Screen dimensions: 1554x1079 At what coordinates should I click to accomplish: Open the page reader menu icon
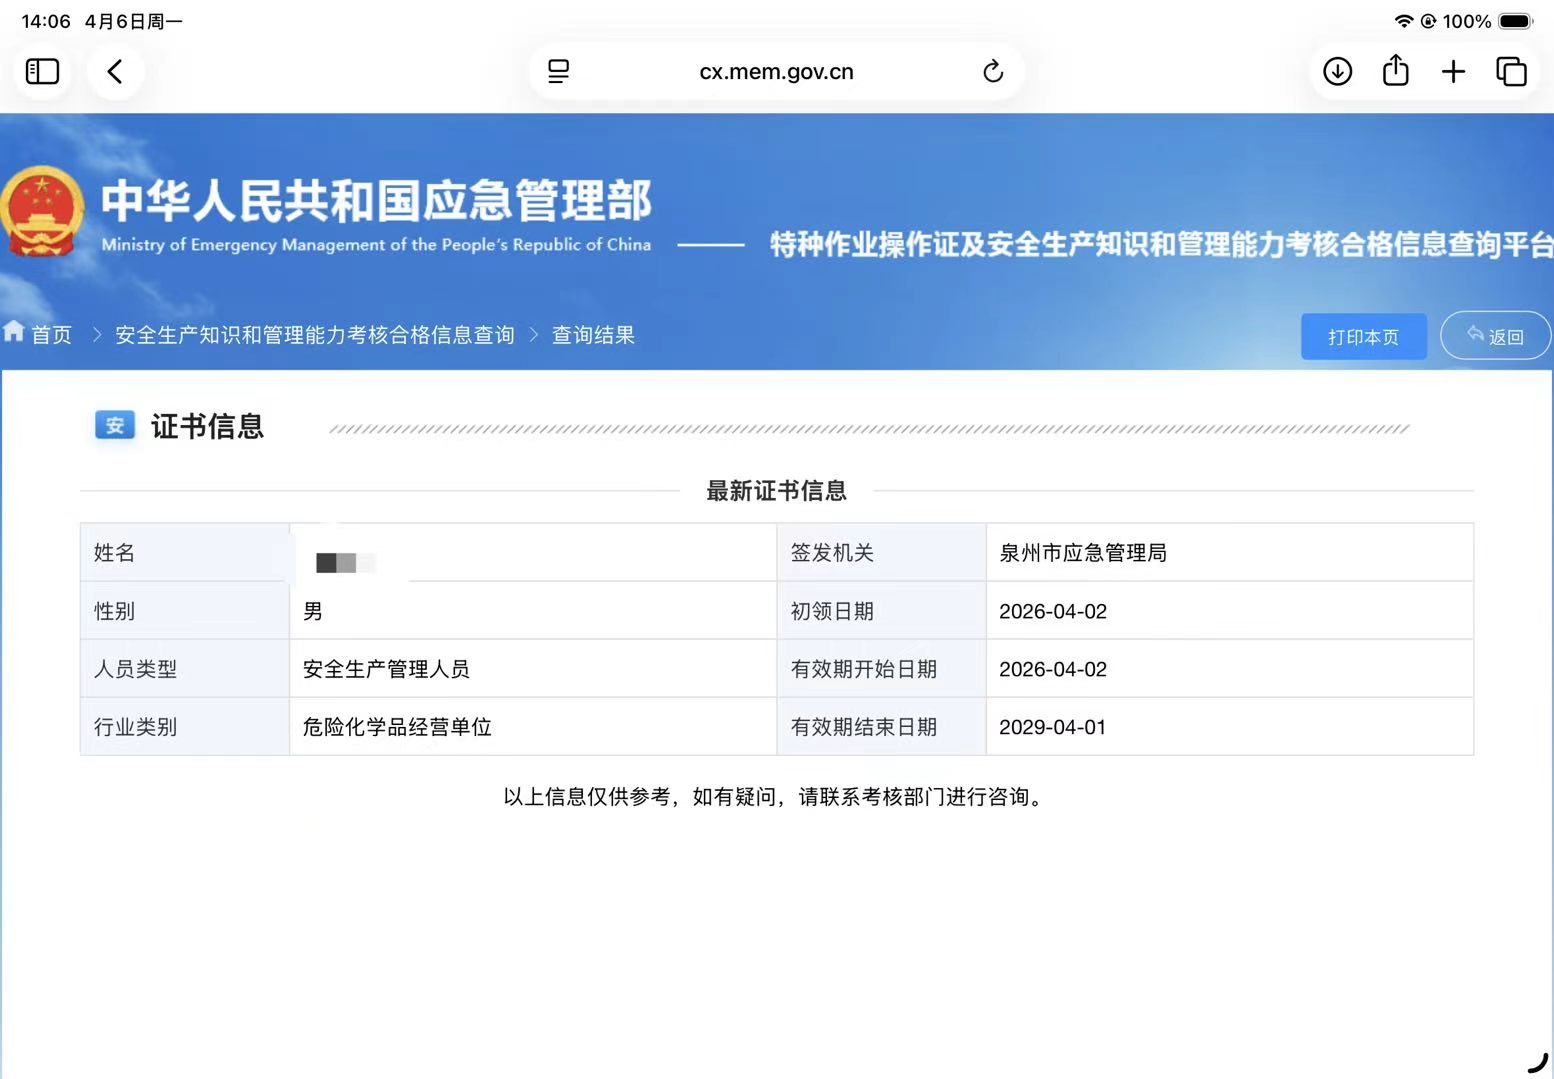click(x=559, y=71)
